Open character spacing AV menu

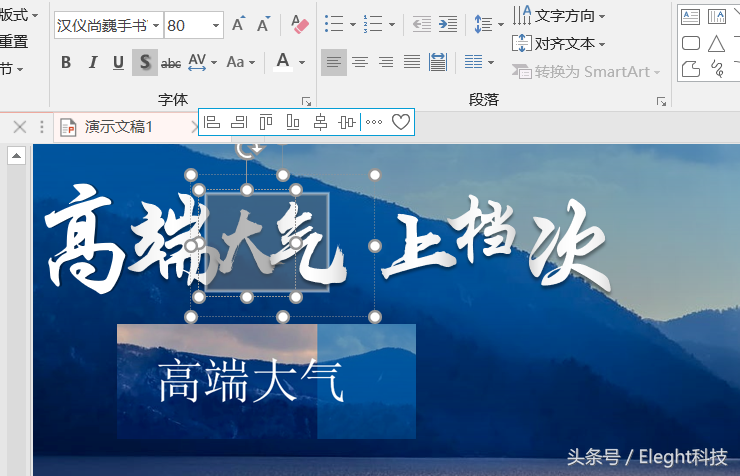(x=202, y=62)
